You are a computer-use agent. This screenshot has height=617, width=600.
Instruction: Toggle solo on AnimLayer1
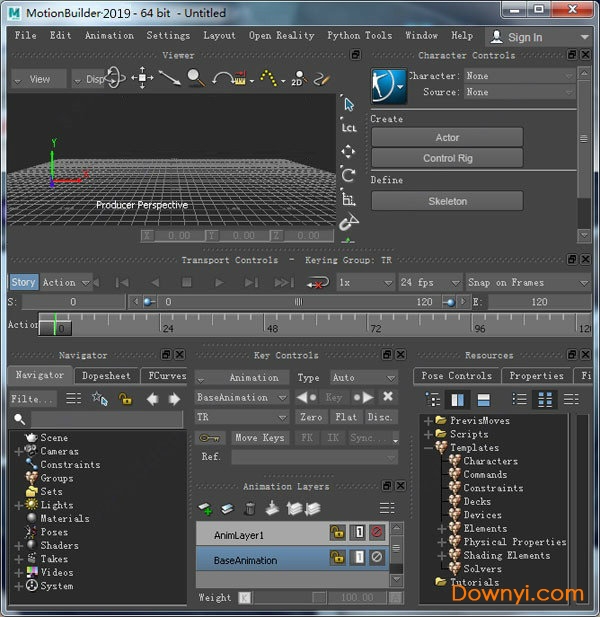358,532
